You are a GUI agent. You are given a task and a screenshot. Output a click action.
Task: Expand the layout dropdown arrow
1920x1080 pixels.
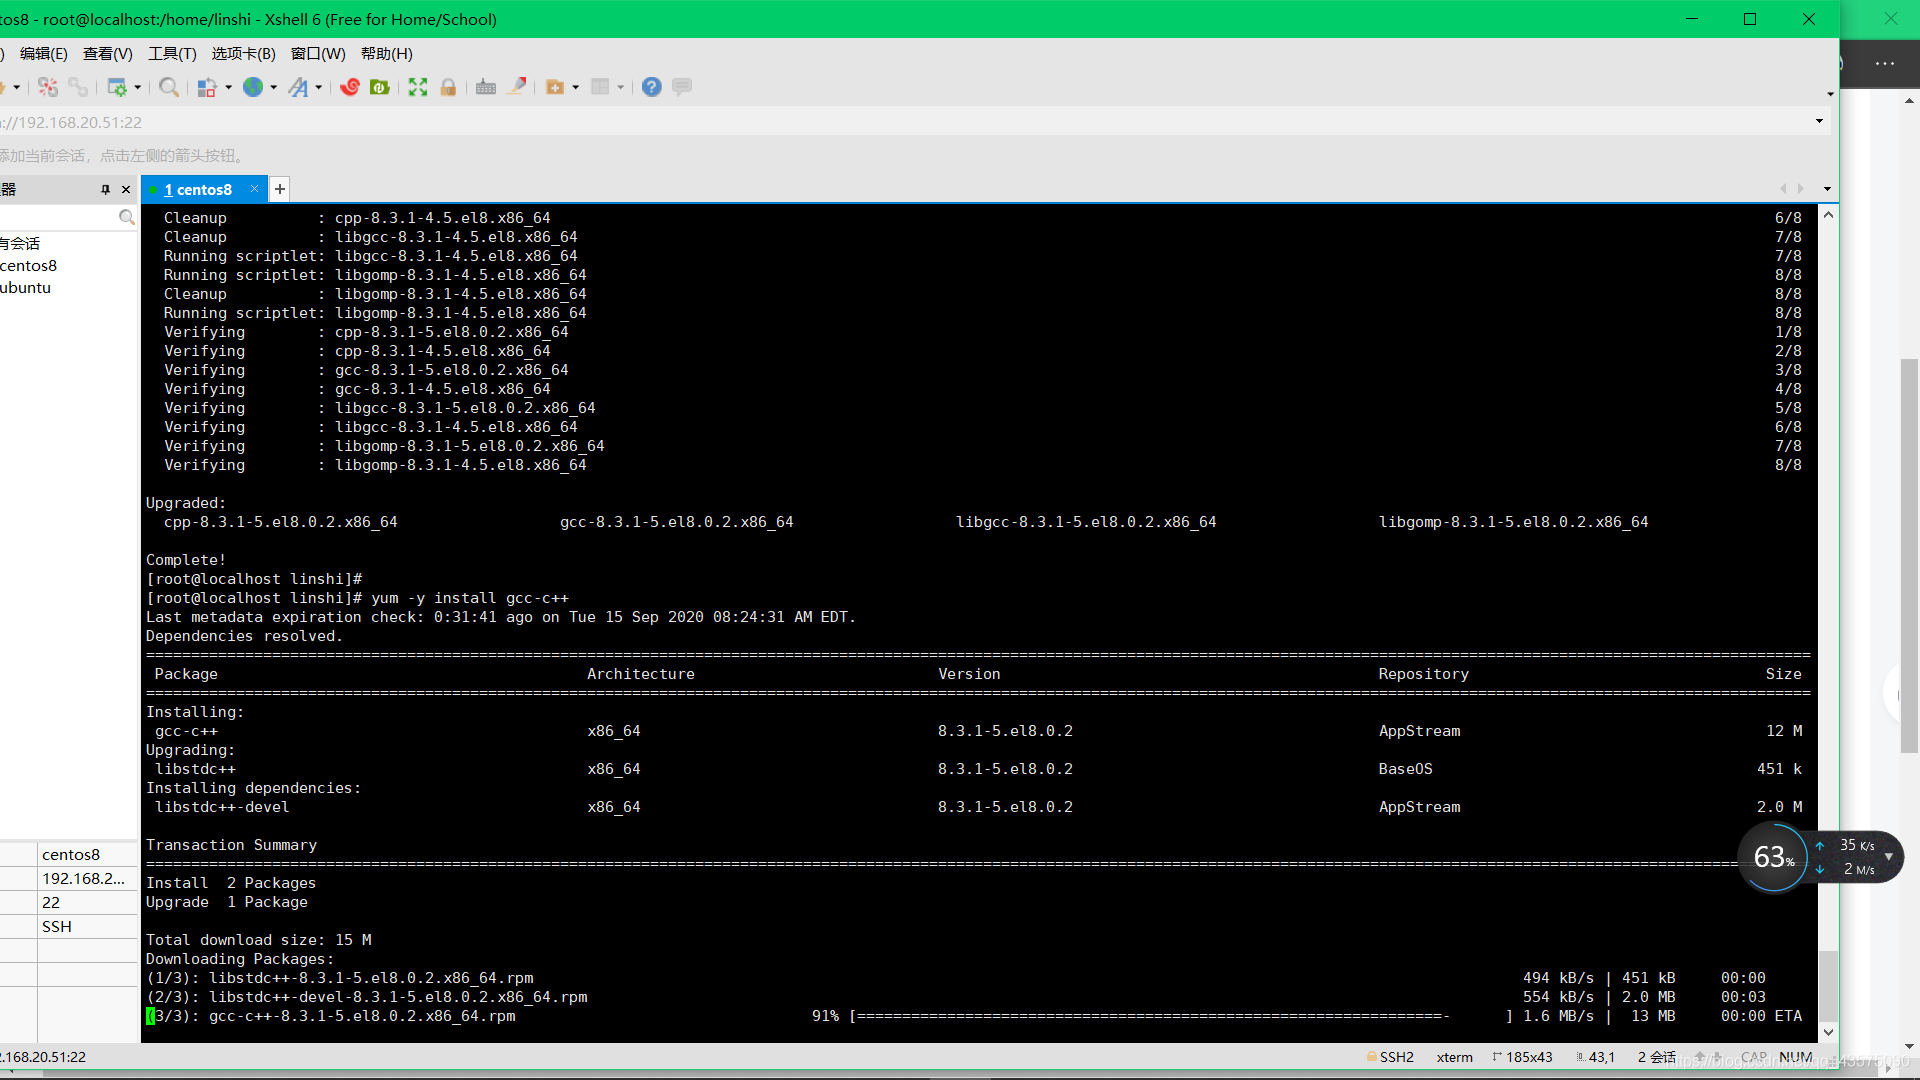[x=621, y=87]
